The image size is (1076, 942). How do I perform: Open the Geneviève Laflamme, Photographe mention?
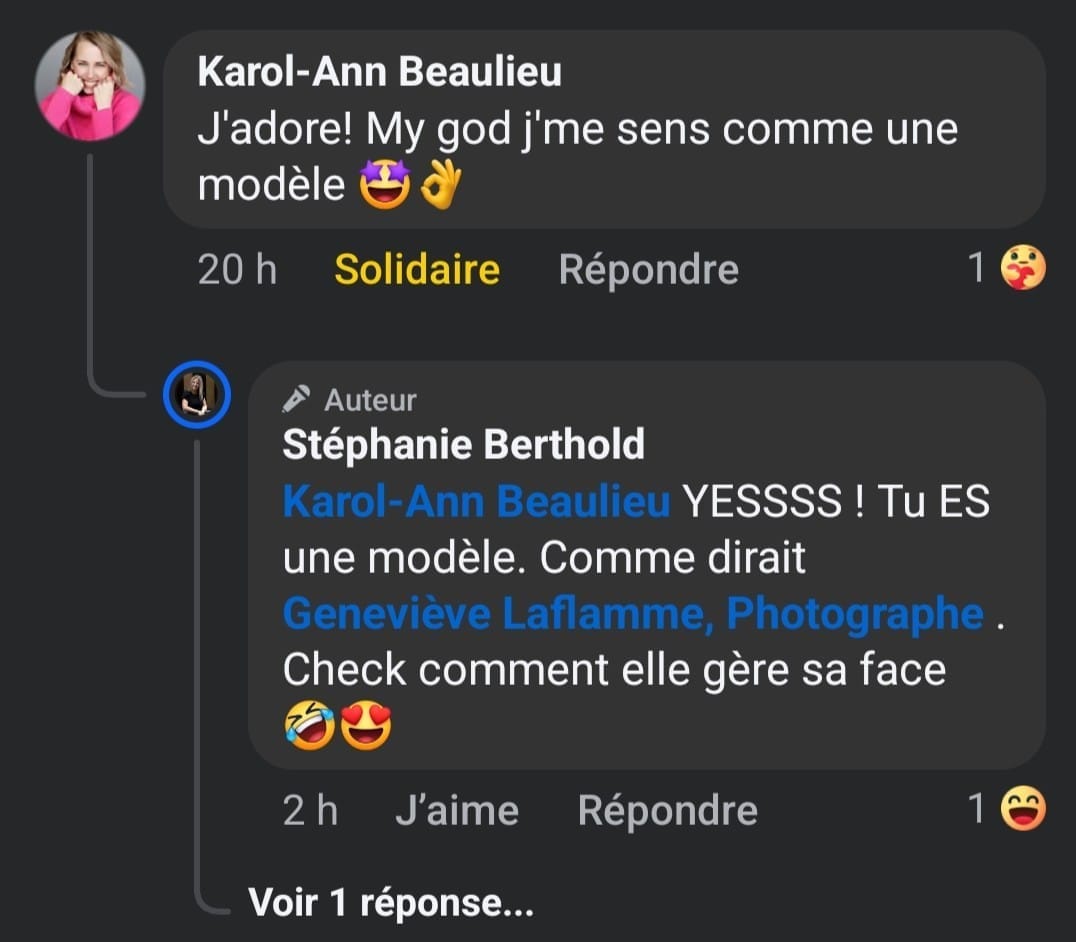click(x=633, y=613)
